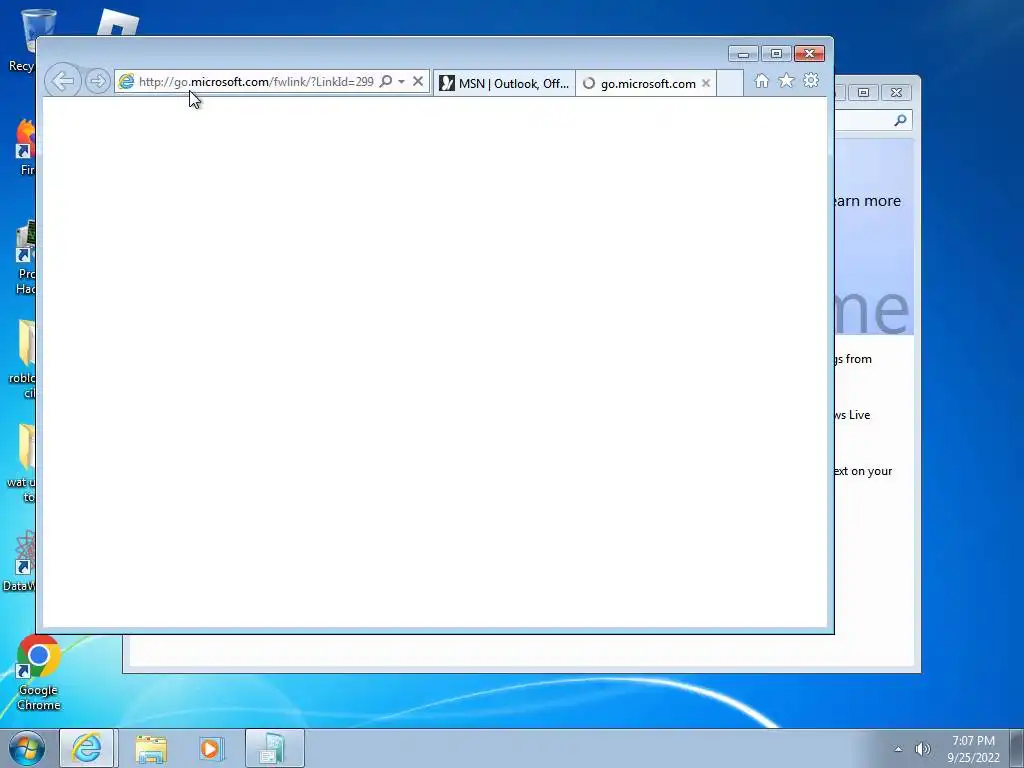Open the Windows Start menu orb
Screen dimensions: 1024x768
click(27, 748)
